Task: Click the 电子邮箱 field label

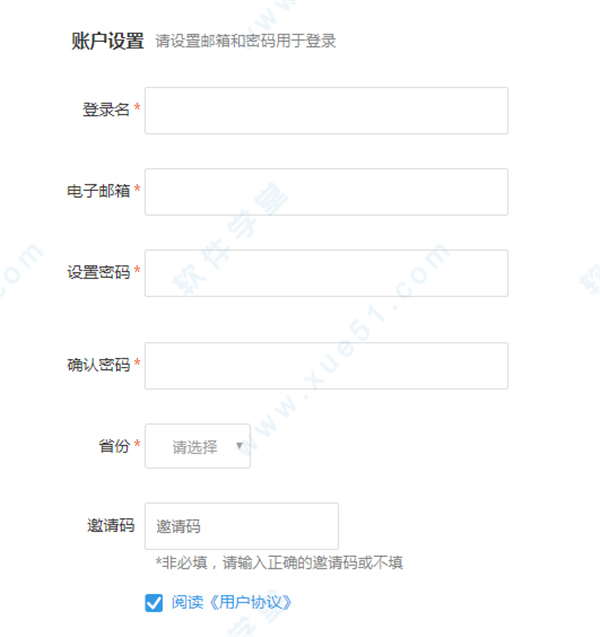Action: 98,191
